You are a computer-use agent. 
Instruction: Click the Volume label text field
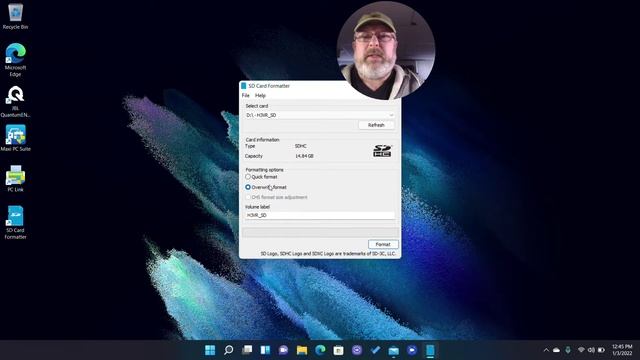(320, 215)
